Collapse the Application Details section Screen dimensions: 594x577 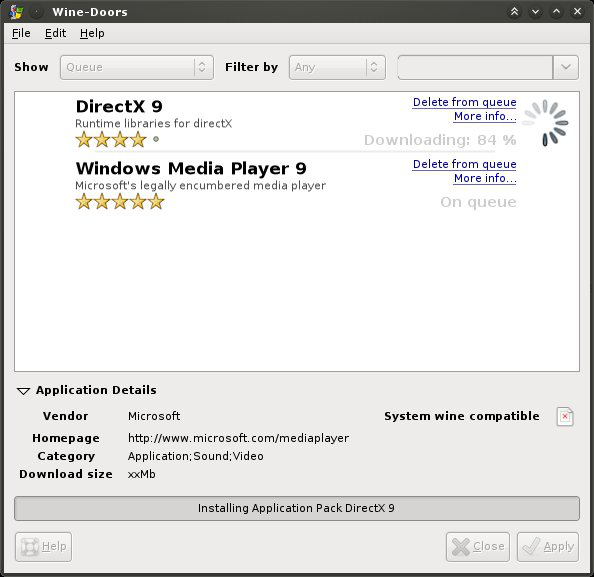23,391
